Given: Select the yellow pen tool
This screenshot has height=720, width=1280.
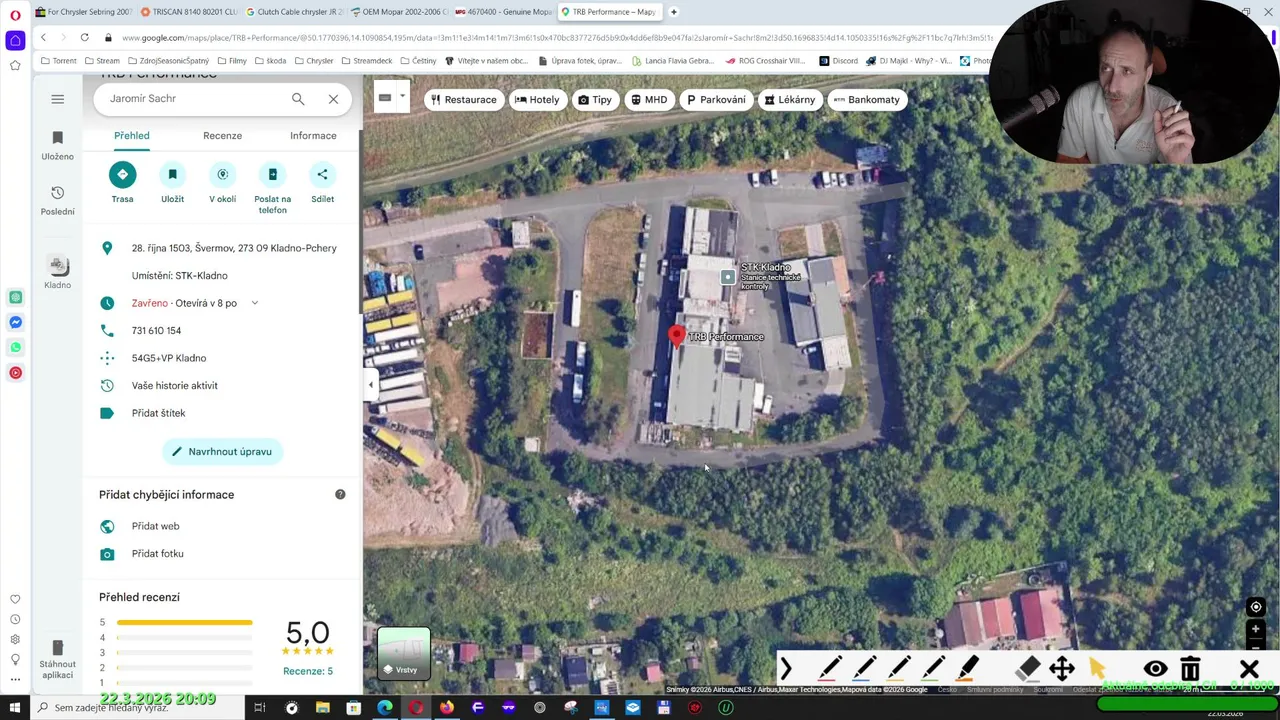Looking at the screenshot, I should pos(898,668).
